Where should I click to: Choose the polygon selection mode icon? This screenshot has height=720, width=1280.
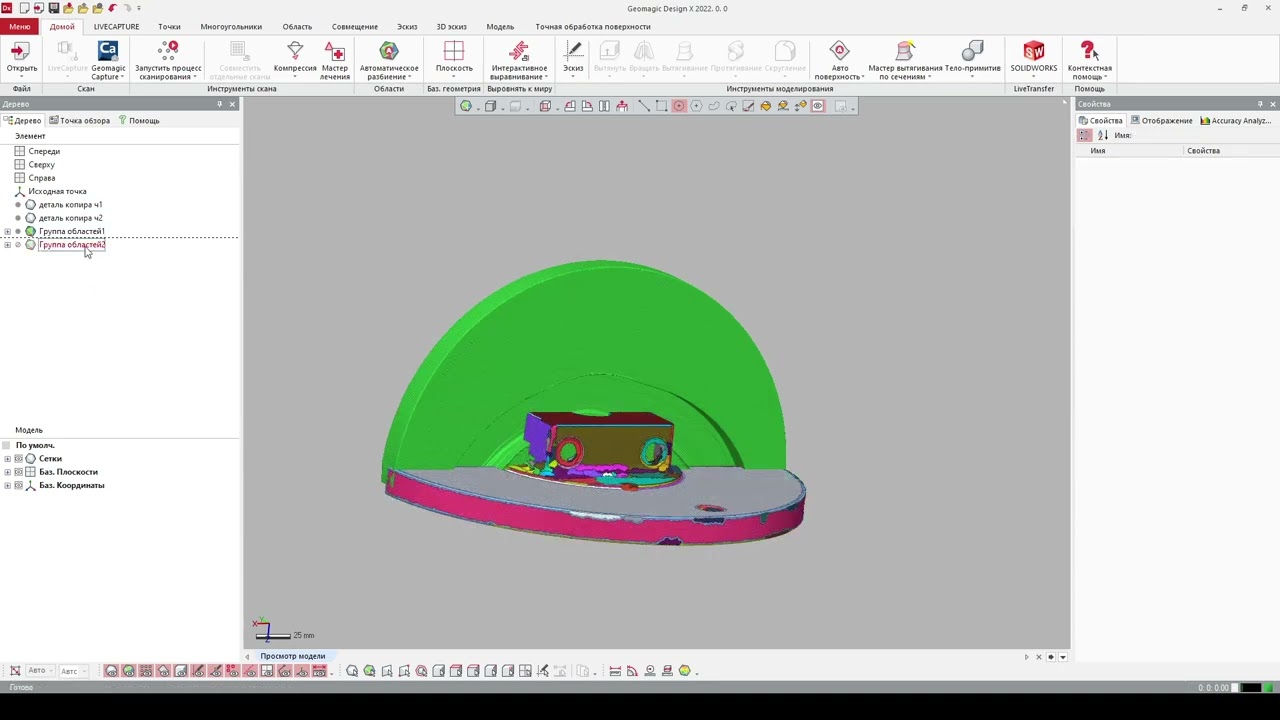tap(696, 106)
